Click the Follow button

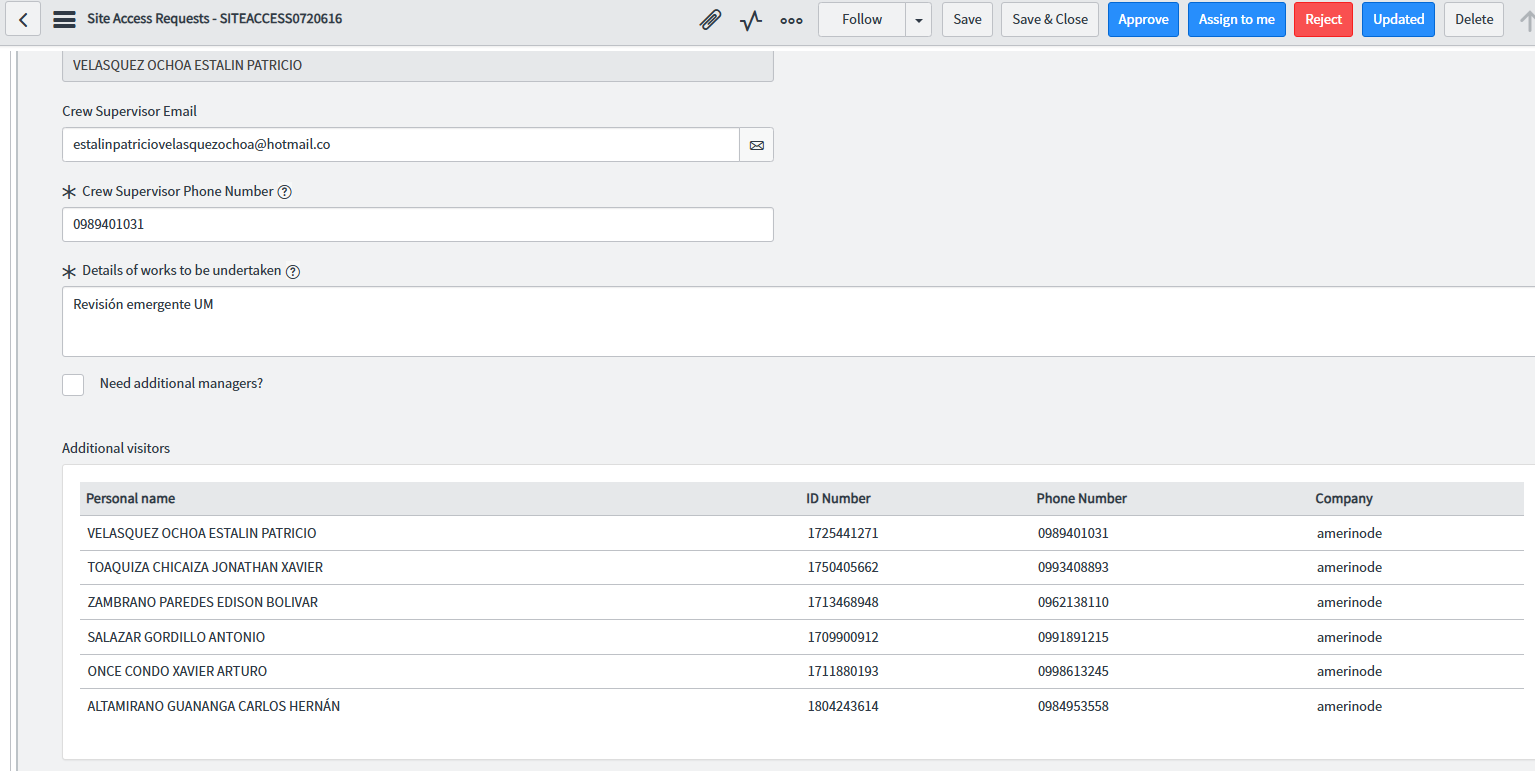(x=862, y=20)
